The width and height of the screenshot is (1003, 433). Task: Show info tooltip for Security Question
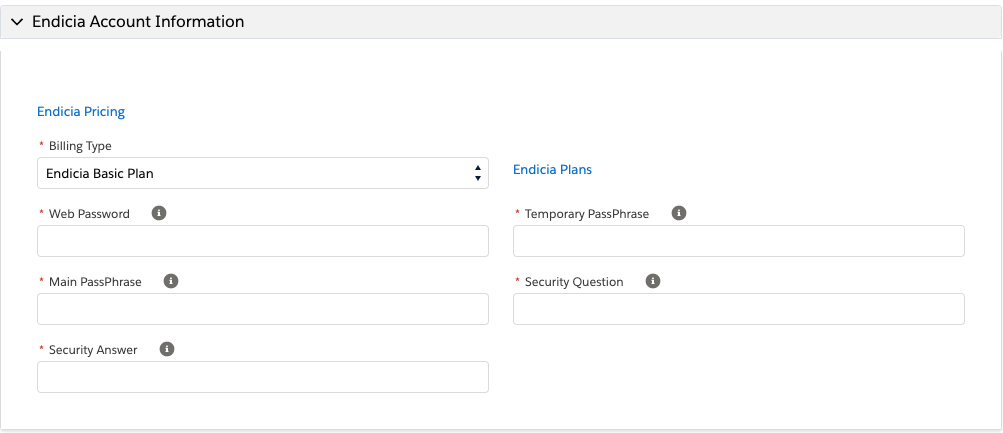(652, 281)
